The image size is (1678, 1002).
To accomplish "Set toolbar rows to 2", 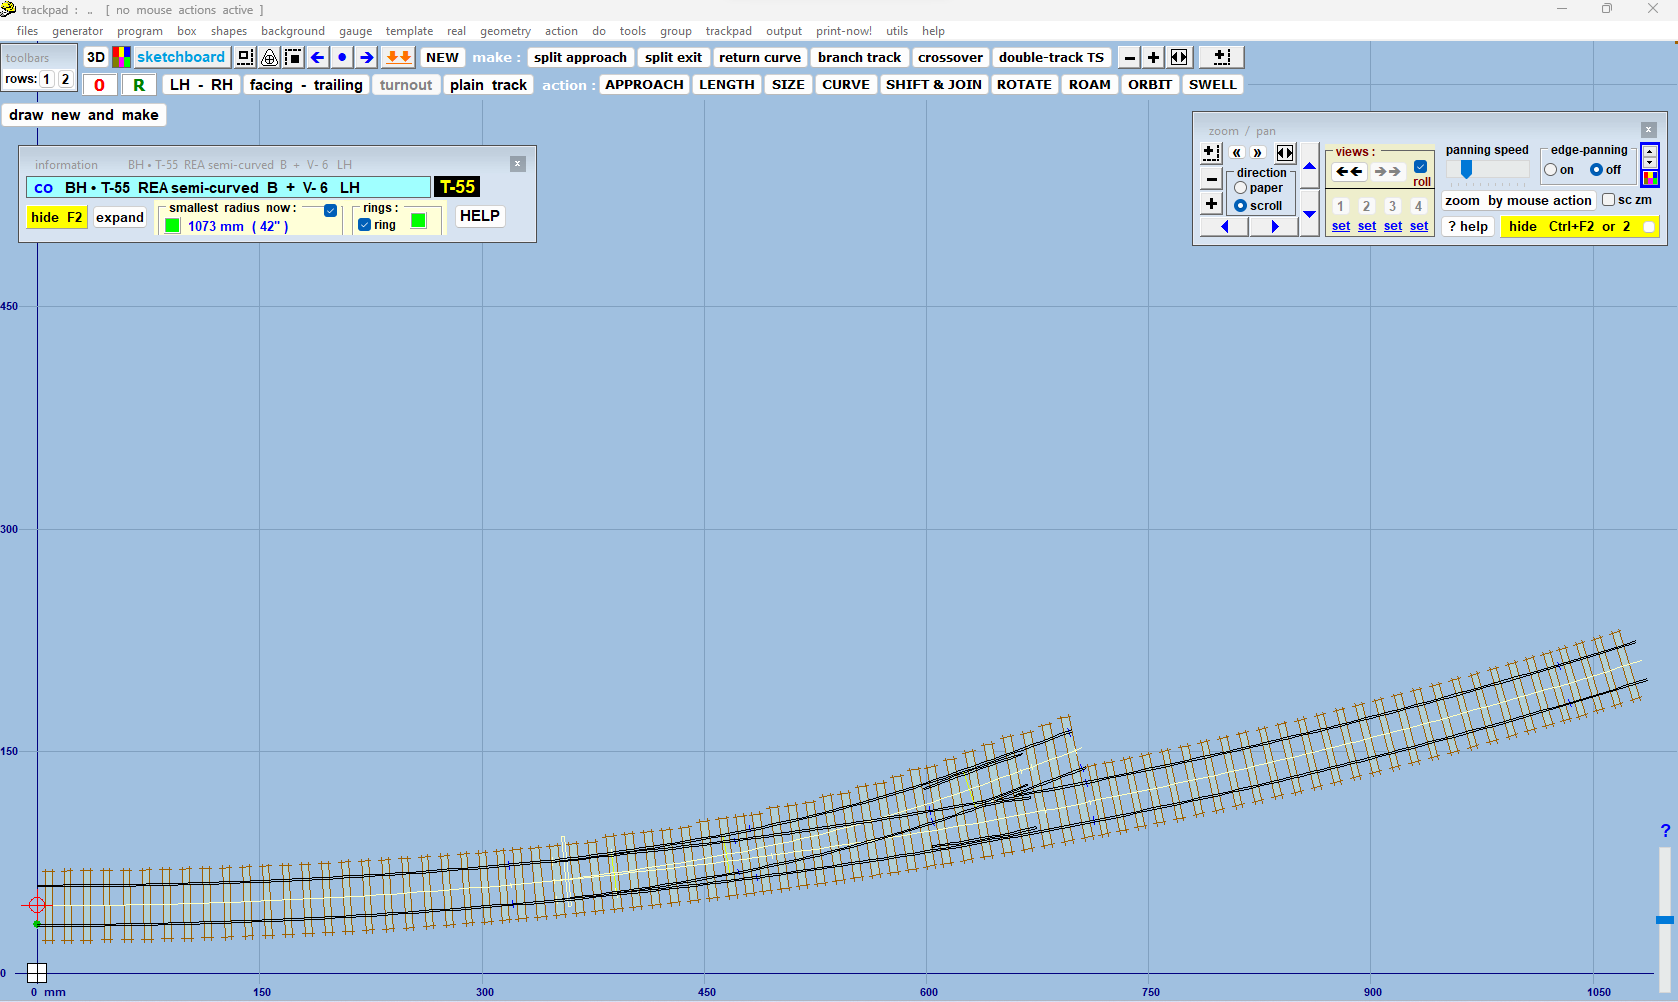I will point(65,79).
